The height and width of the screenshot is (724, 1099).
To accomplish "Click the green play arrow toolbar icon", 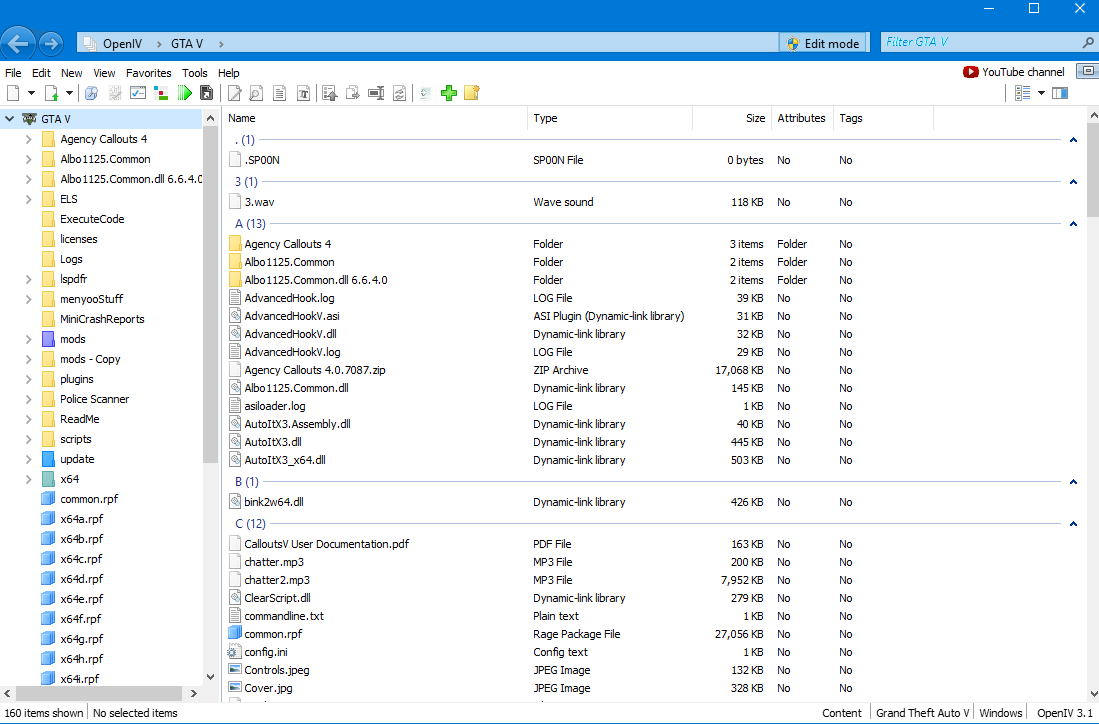I will pos(184,93).
